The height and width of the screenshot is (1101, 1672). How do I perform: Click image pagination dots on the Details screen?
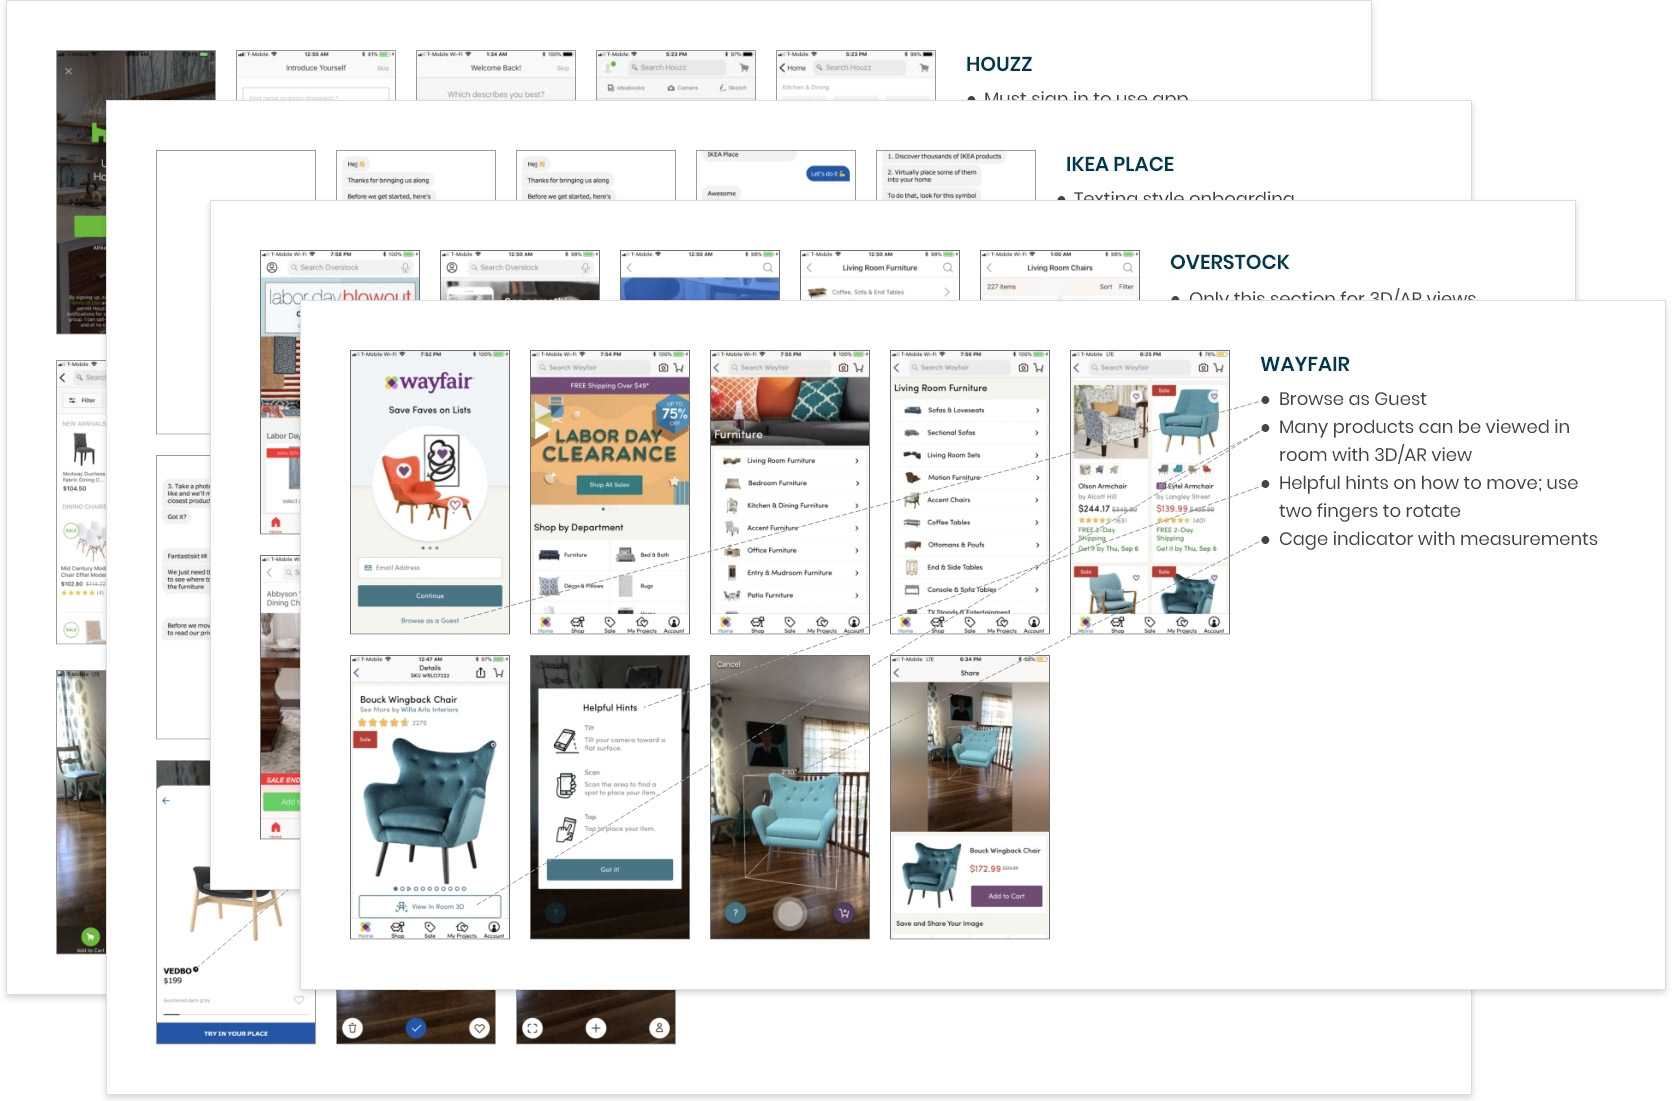[430, 888]
